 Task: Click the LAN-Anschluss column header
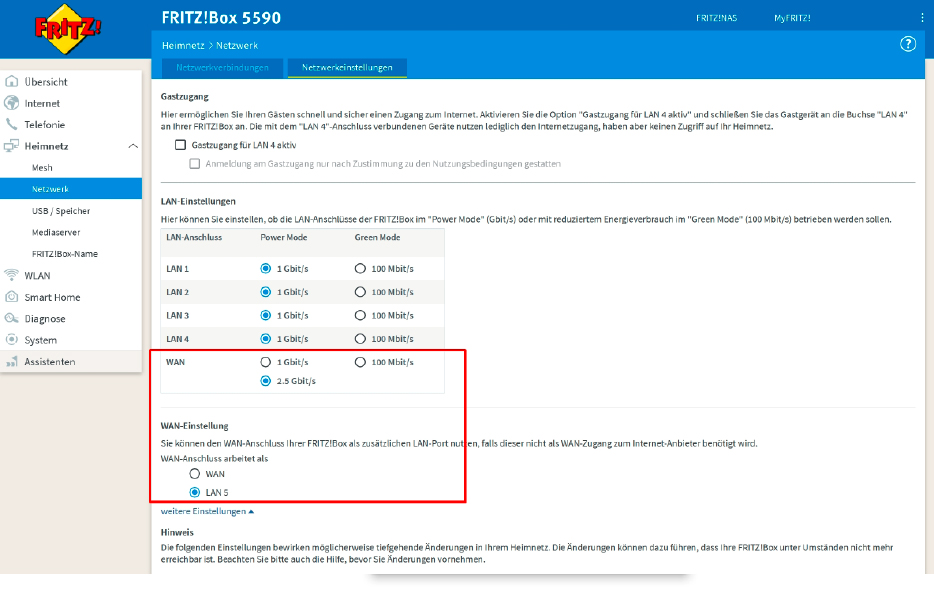(x=194, y=237)
